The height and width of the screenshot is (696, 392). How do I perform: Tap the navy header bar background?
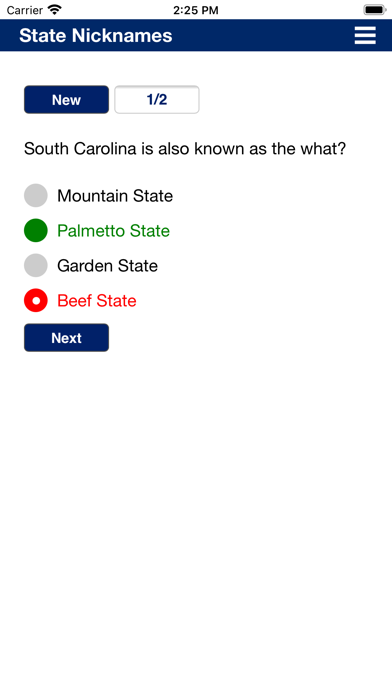(262, 36)
